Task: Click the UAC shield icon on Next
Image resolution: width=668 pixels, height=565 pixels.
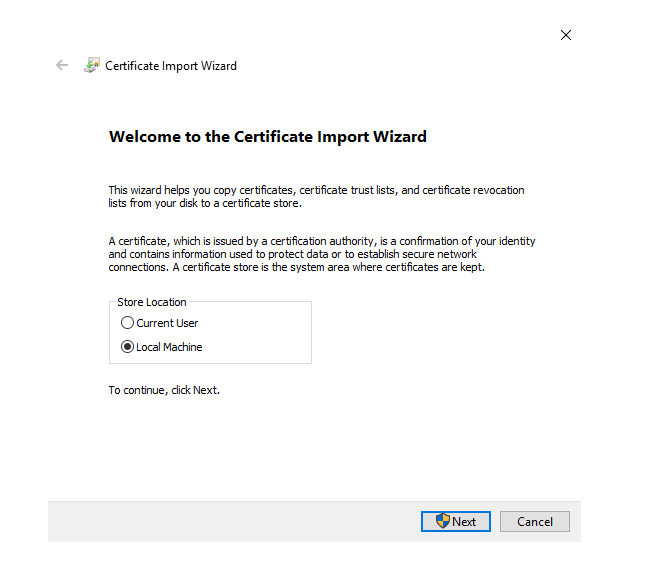Action: [443, 521]
